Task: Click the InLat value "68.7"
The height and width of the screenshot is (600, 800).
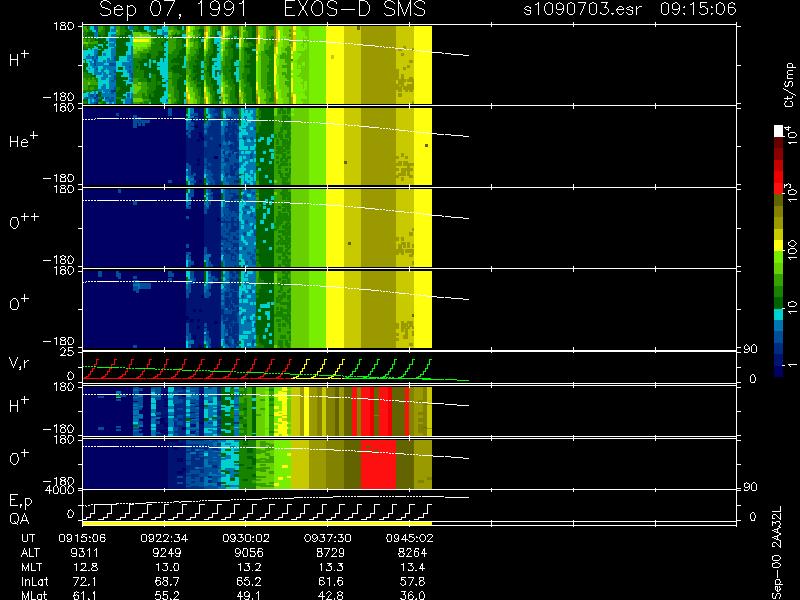Action: (x=167, y=581)
